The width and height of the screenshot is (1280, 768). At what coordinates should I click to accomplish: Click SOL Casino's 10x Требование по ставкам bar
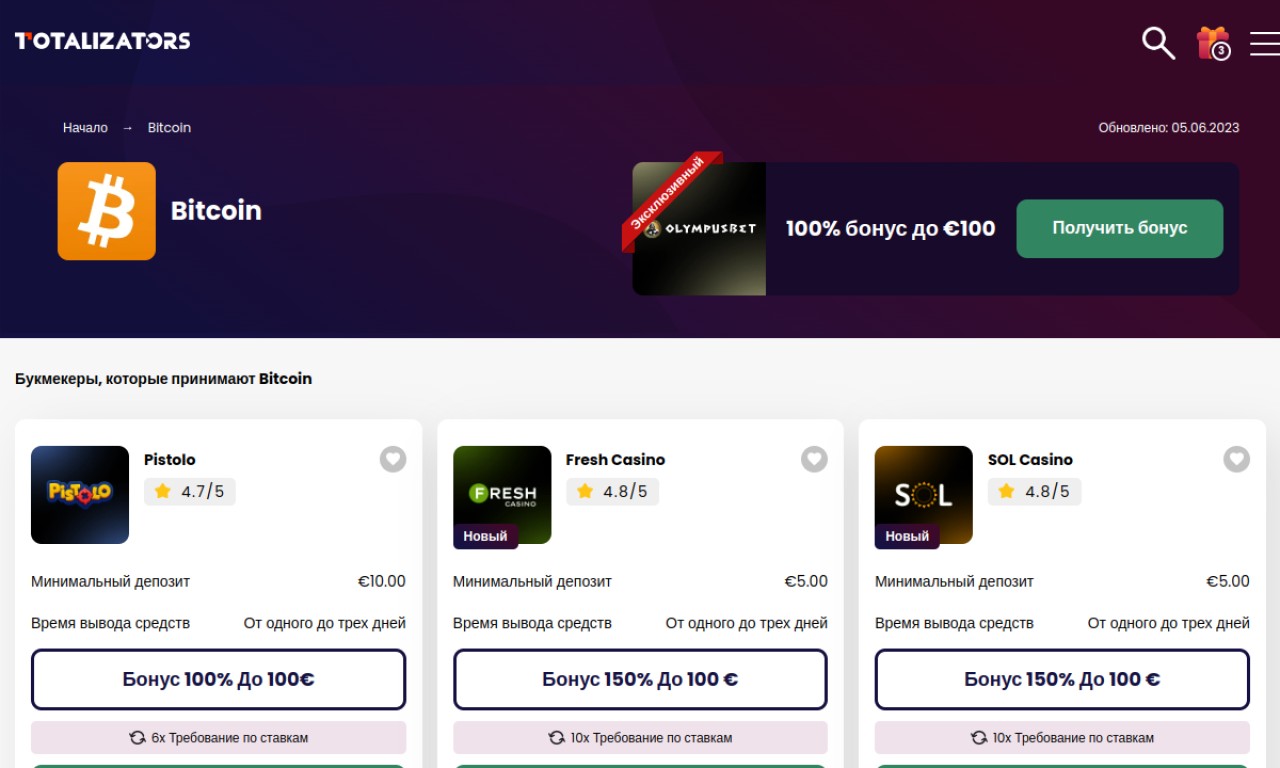1063,738
